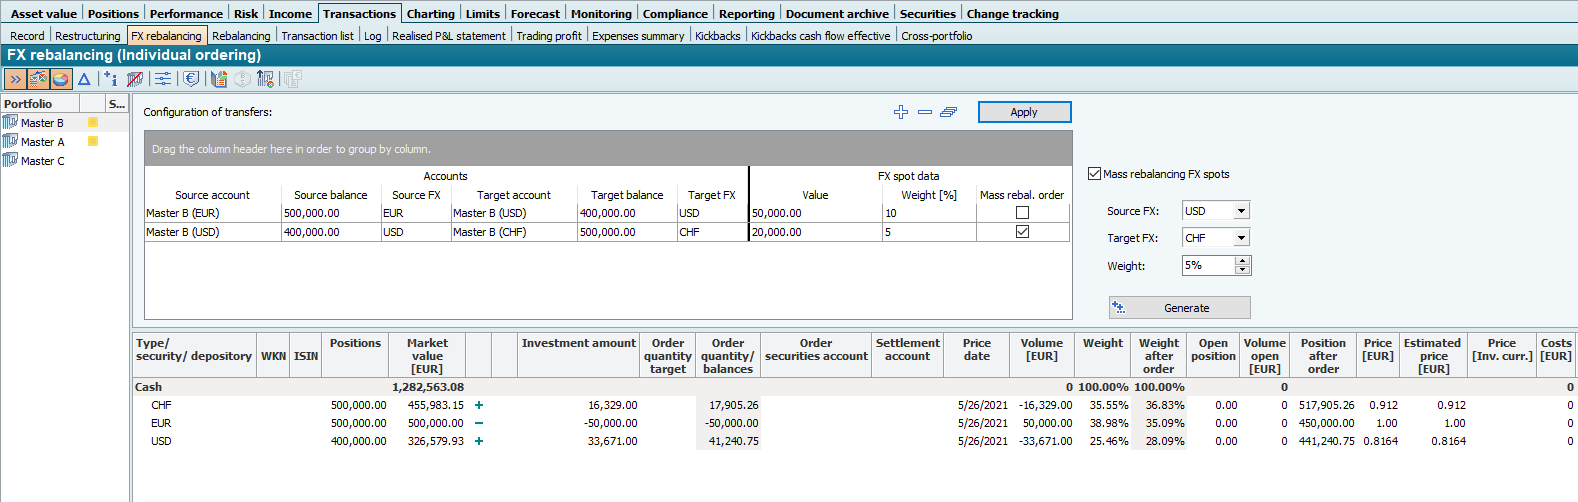
Task: Switch to the Performance tab
Action: [186, 14]
